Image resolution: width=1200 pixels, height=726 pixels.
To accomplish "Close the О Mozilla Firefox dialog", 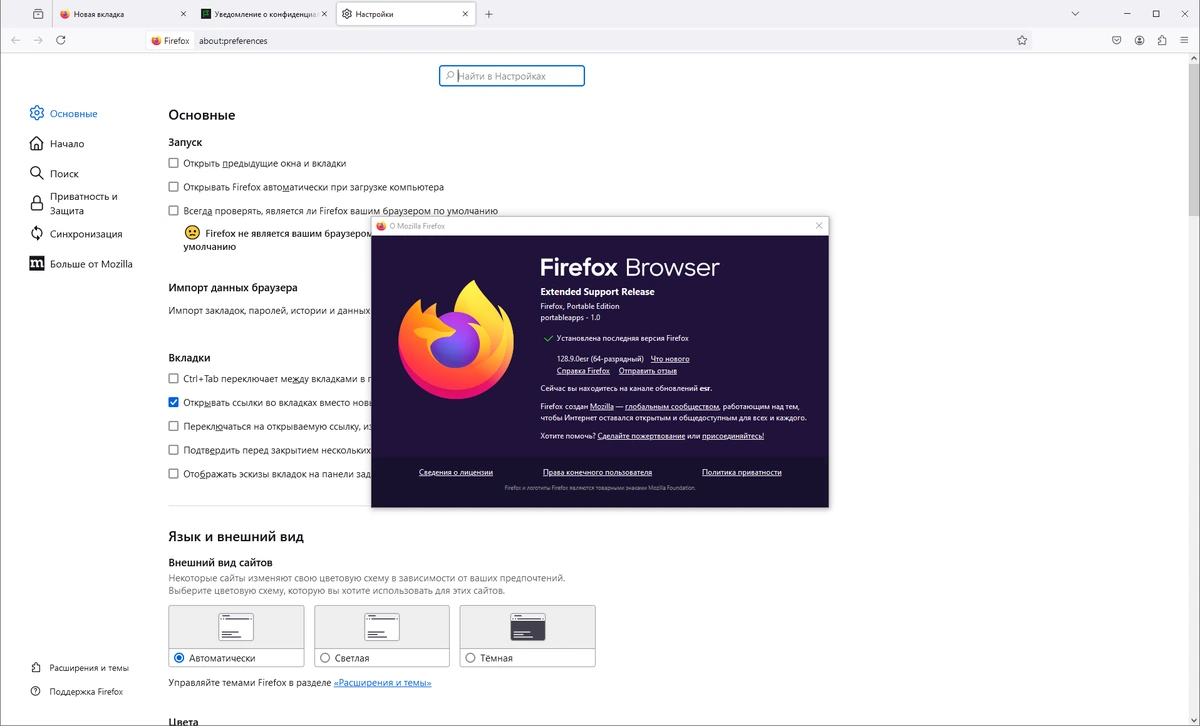I will [x=819, y=226].
